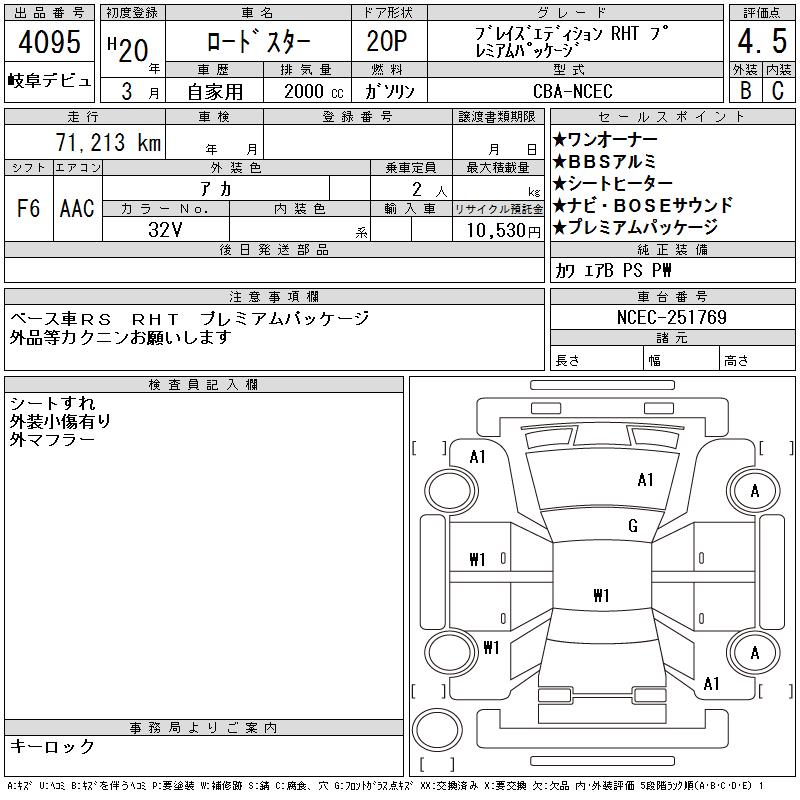800x800 pixels.
Task: Click the lot number 4095 field
Action: point(49,41)
